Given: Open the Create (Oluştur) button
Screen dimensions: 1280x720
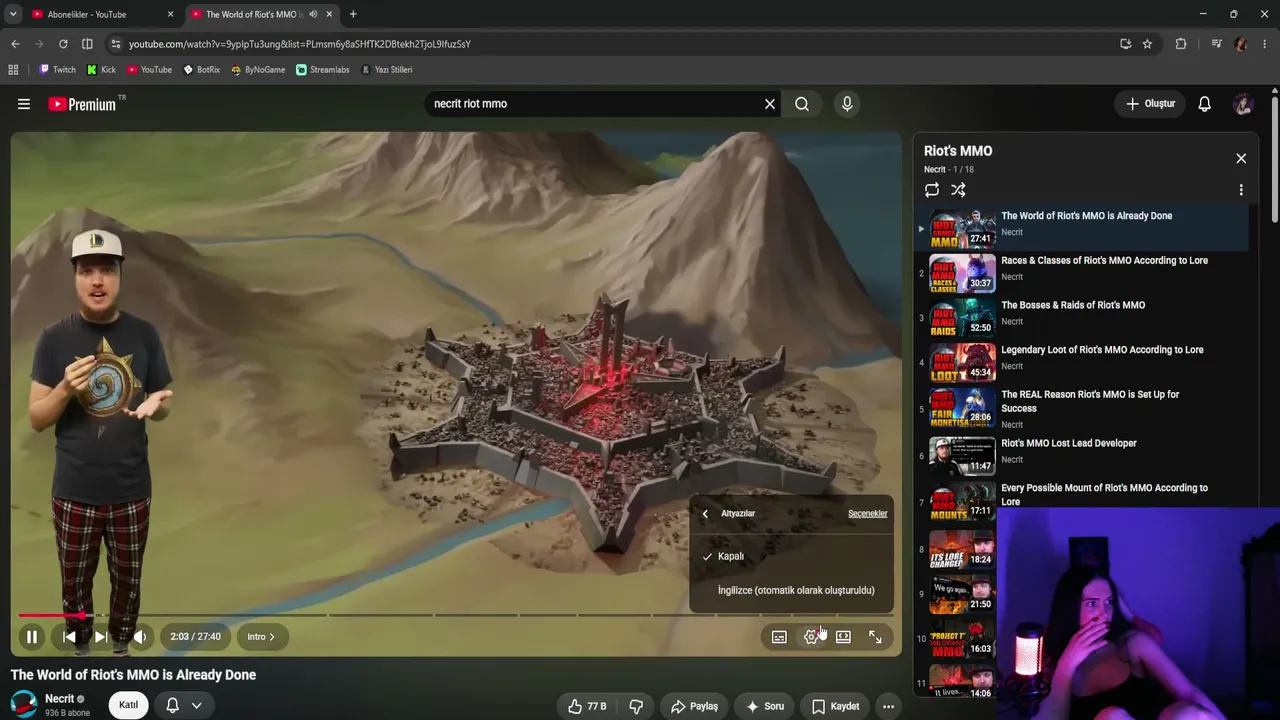Looking at the screenshot, I should tap(1151, 104).
